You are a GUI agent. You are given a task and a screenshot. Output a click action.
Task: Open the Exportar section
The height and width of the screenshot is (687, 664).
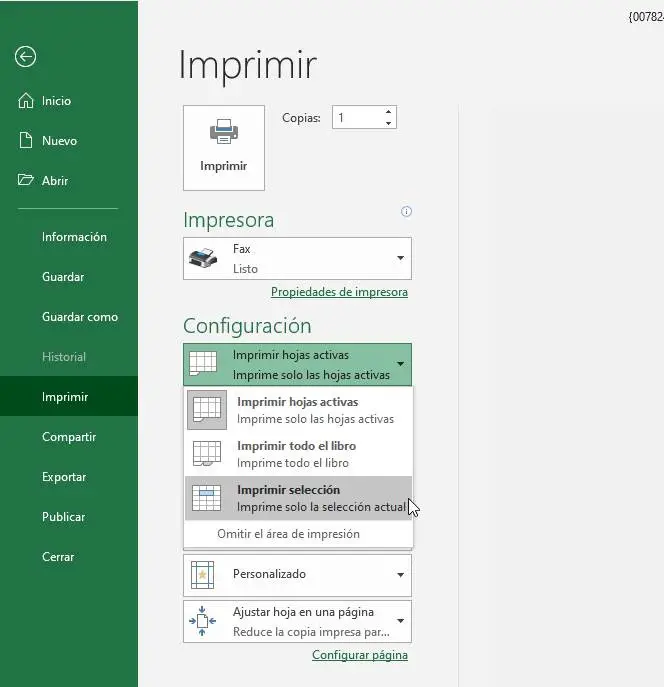69,477
